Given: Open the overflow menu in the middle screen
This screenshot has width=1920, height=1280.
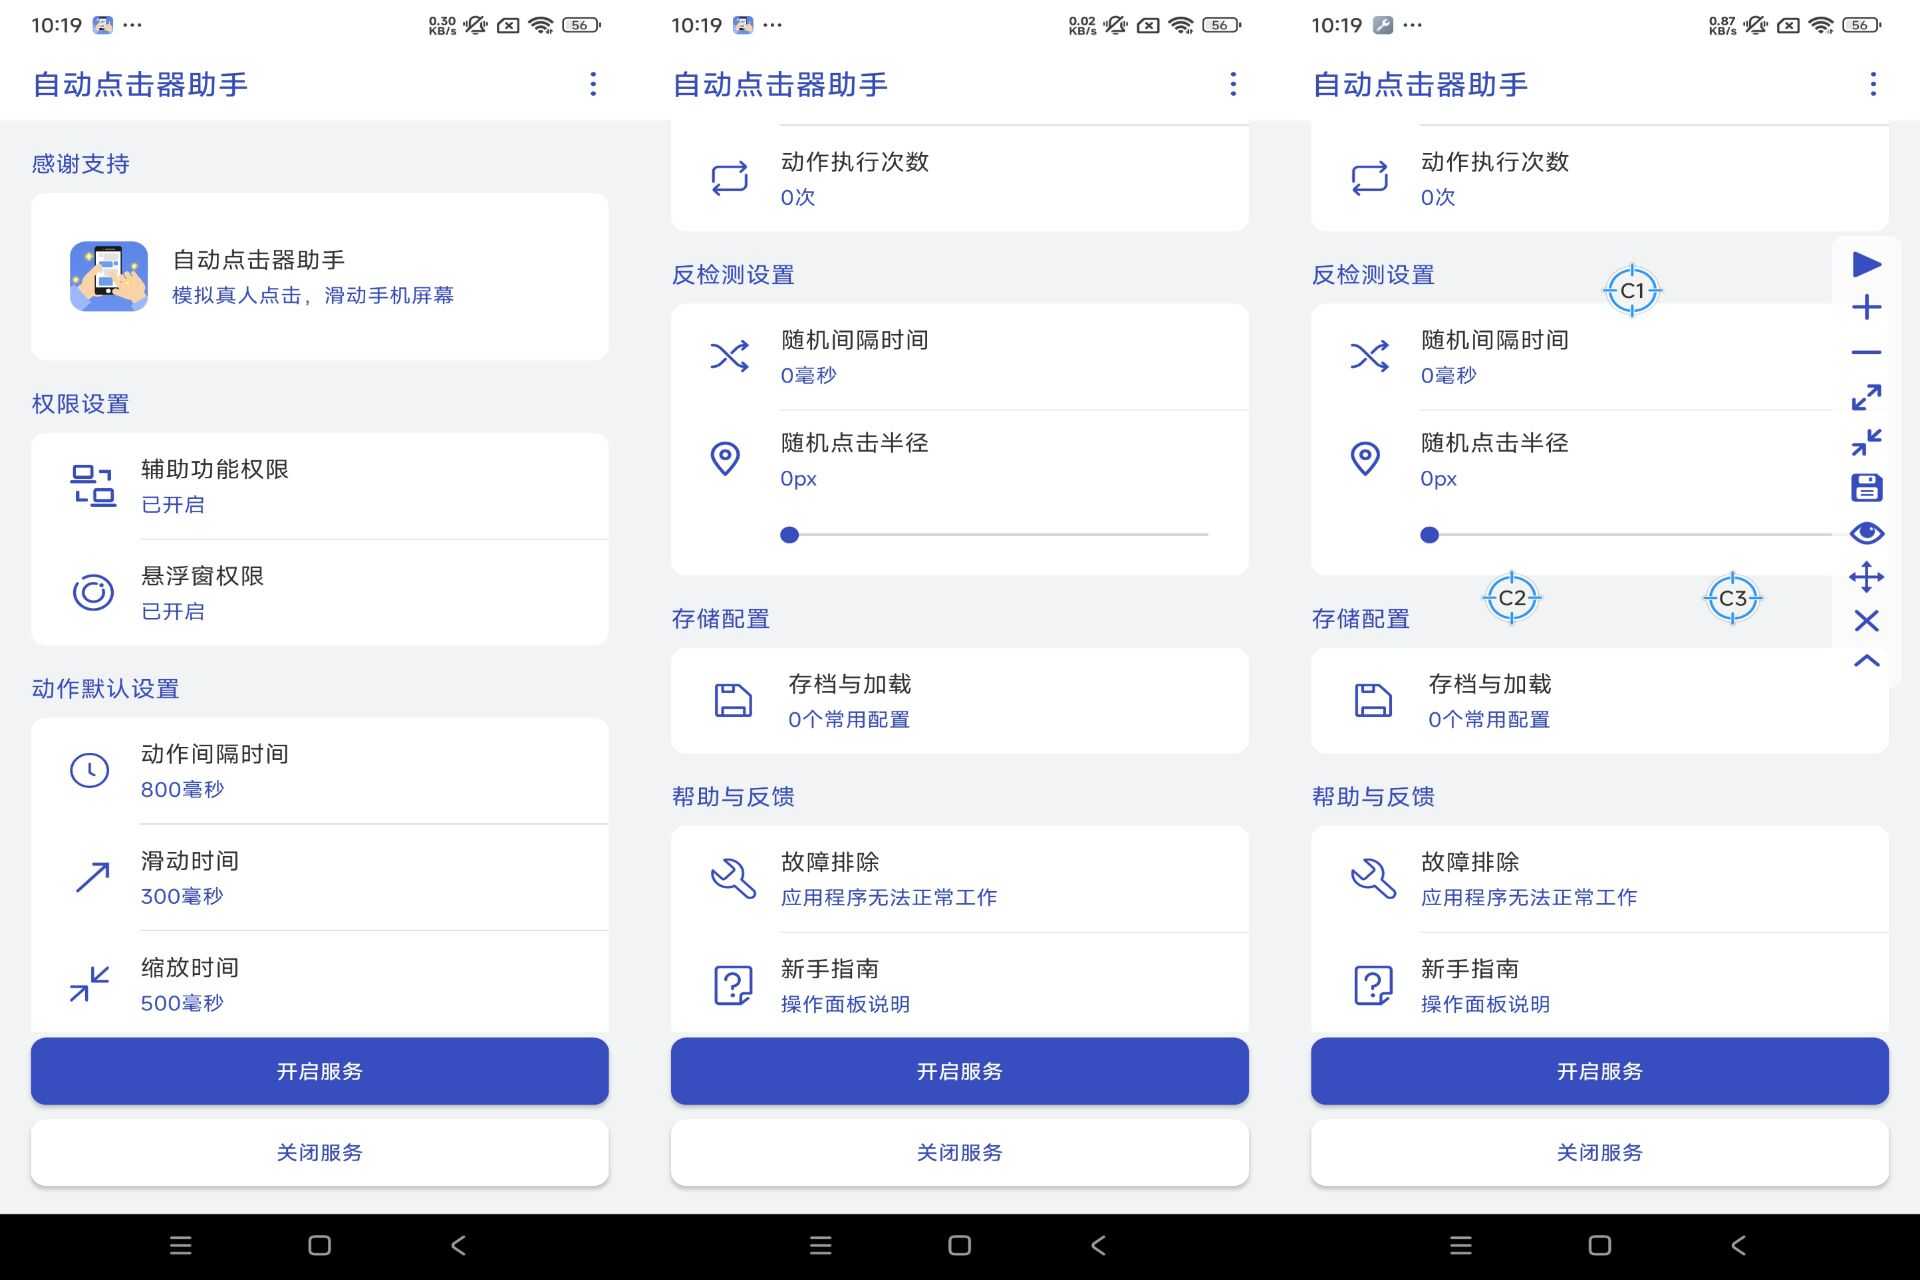Looking at the screenshot, I should coord(1233,84).
